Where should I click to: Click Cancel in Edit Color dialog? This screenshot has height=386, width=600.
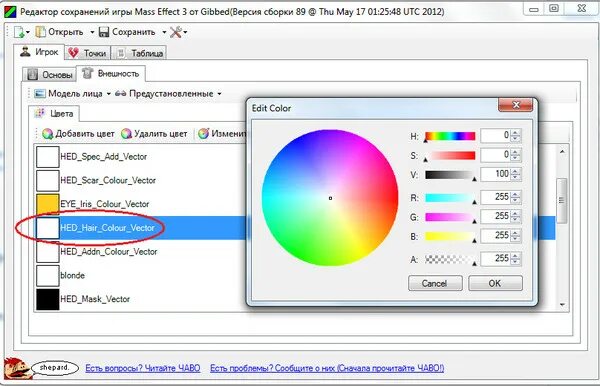pos(435,283)
